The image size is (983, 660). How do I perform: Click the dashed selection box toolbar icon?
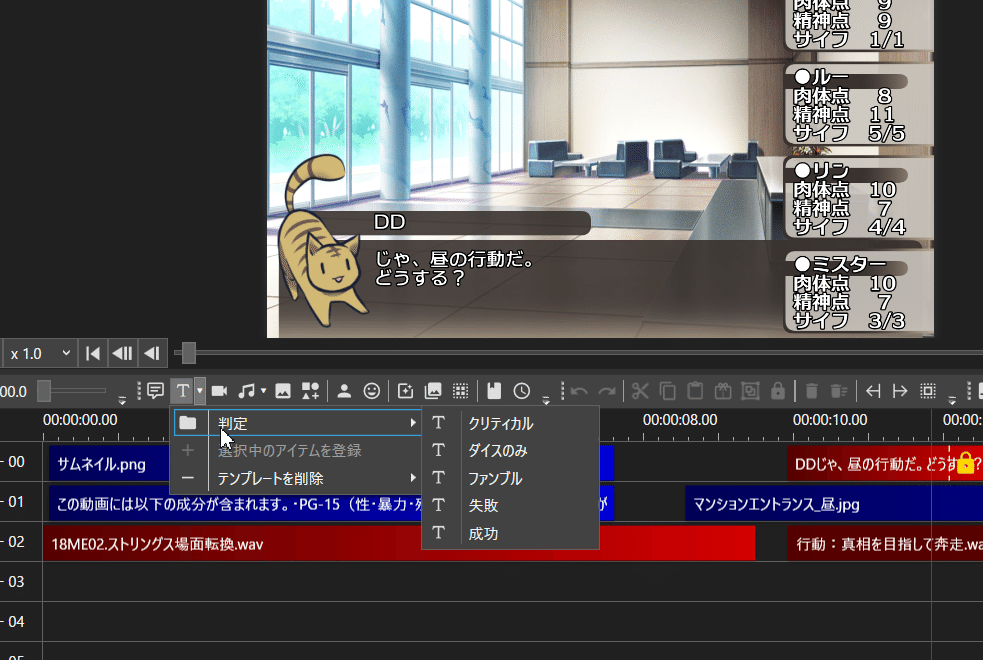[928, 391]
